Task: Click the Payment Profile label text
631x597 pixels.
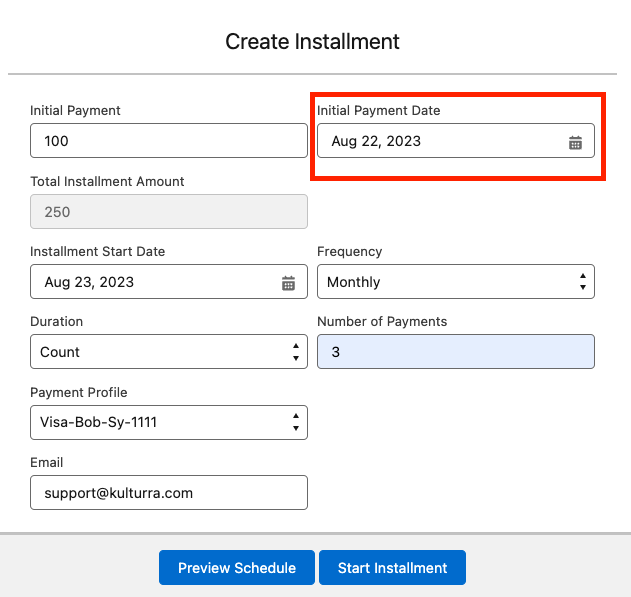Action: point(79,392)
